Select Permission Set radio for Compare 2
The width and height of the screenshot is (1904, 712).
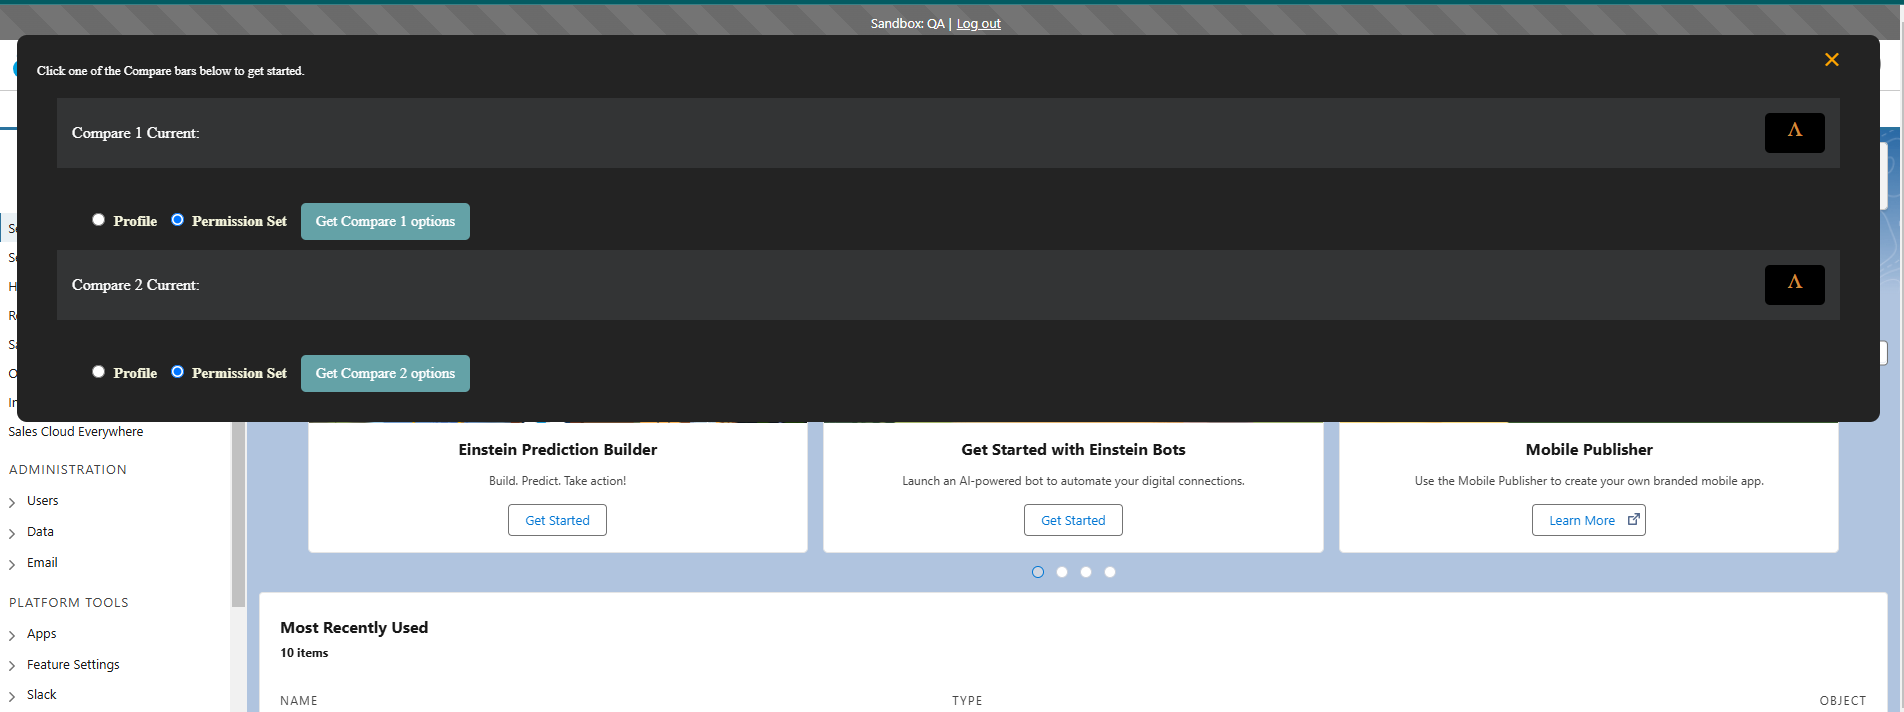(177, 372)
